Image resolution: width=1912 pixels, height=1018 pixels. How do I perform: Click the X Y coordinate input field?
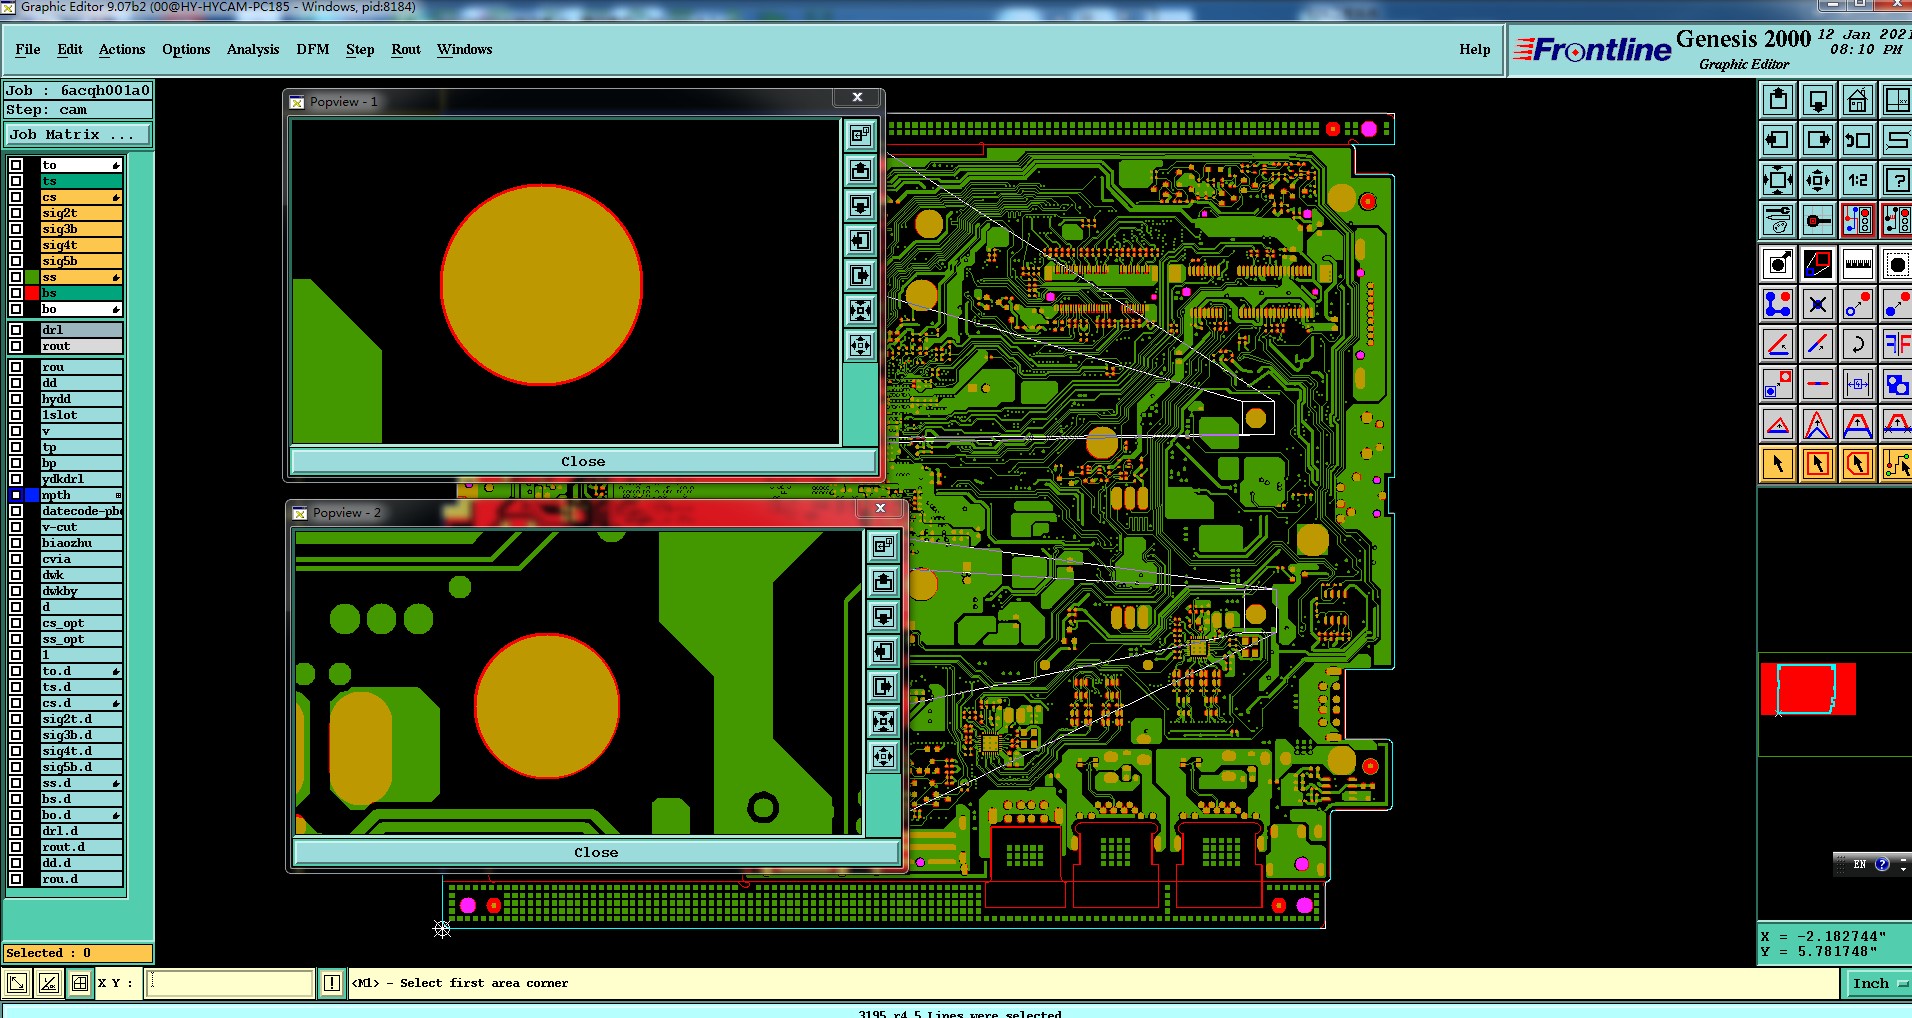(x=231, y=983)
